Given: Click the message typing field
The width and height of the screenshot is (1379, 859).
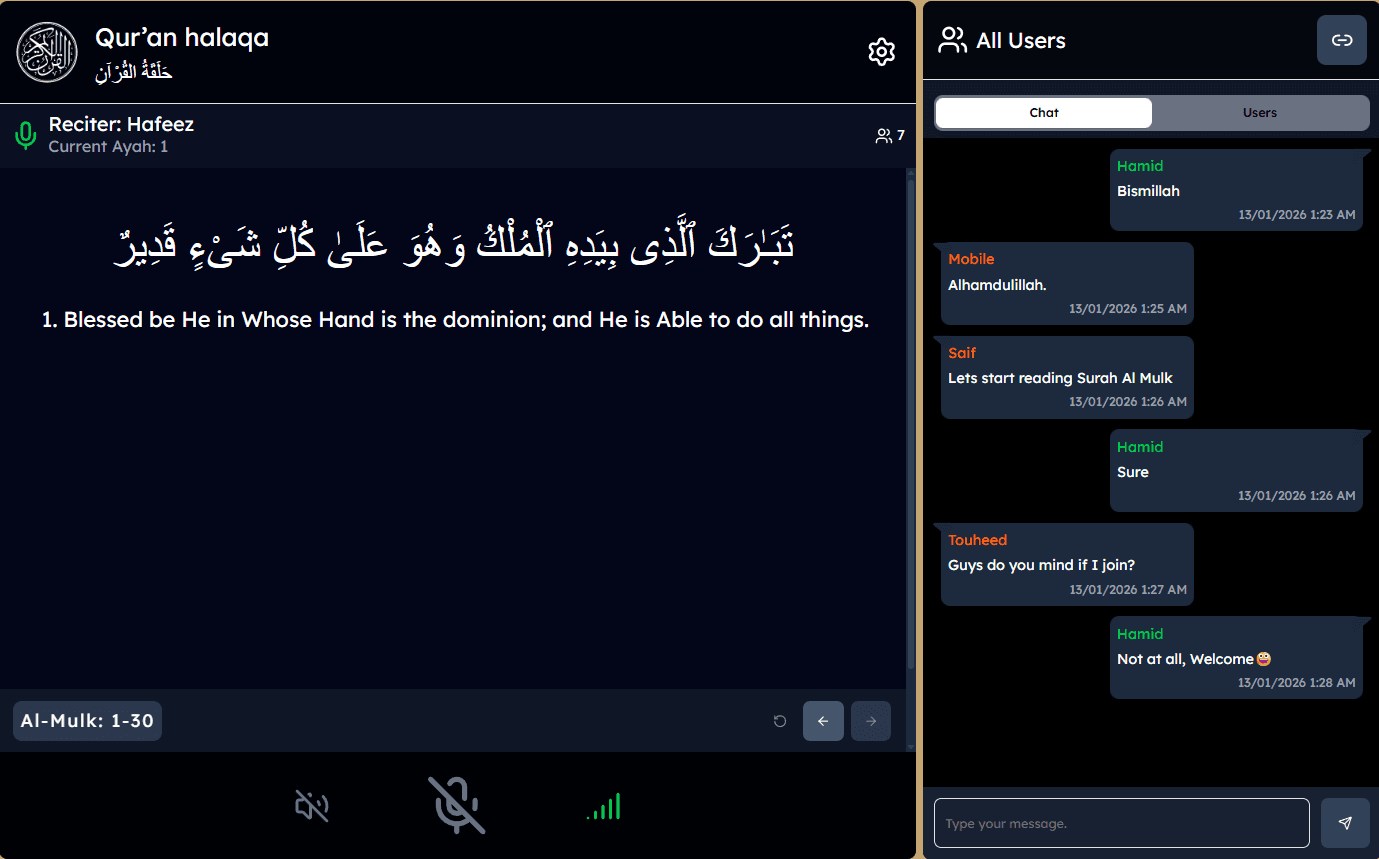Looking at the screenshot, I should [x=1120, y=822].
